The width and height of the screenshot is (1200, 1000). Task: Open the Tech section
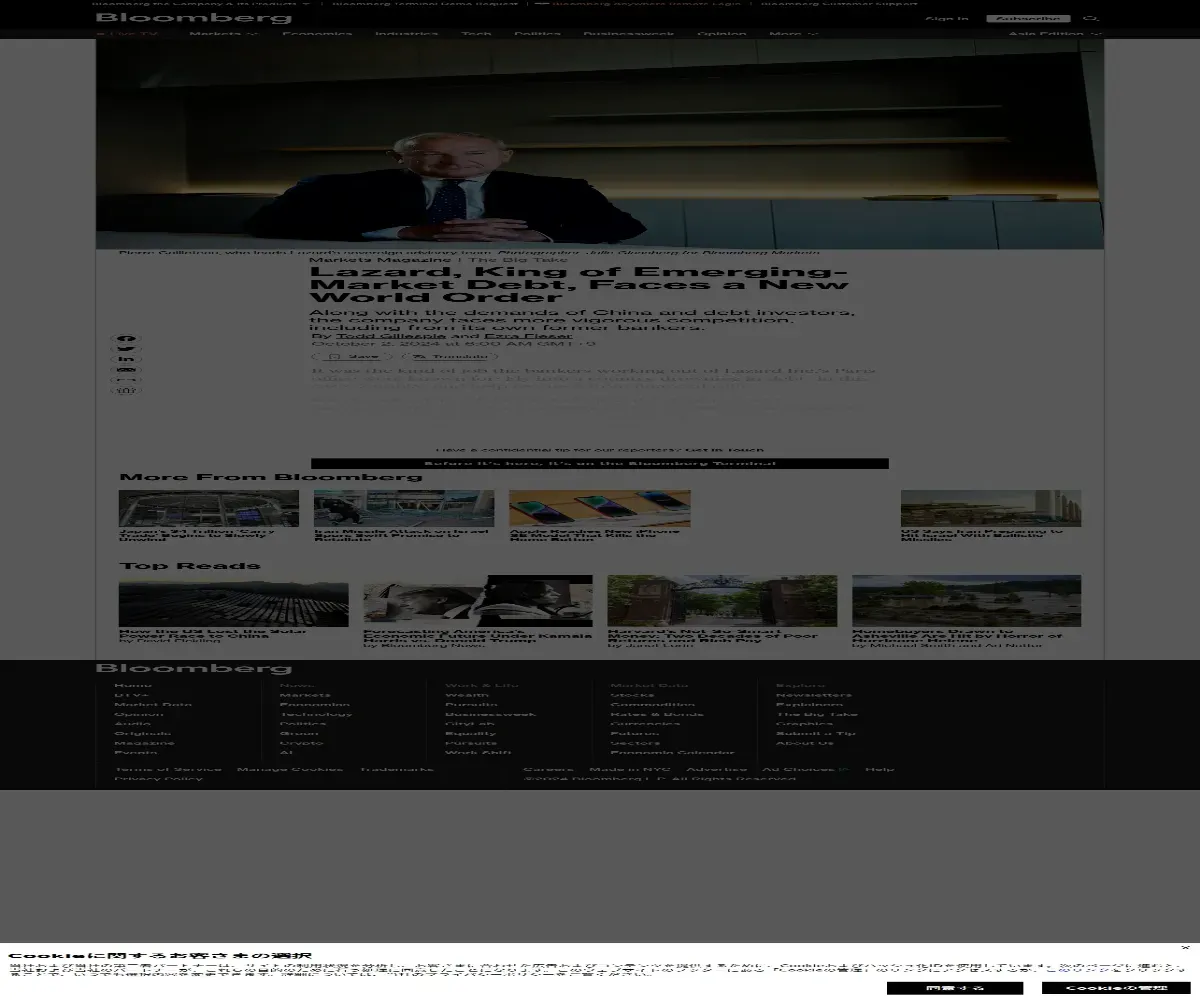(x=476, y=34)
